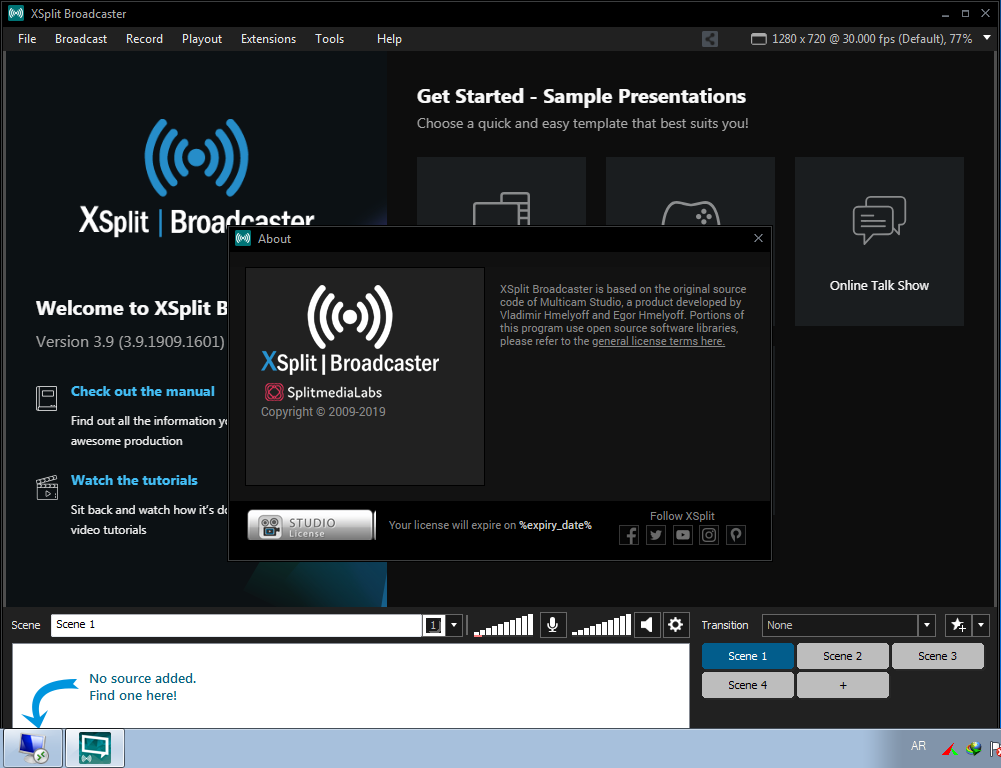Open the Broadcast menu
This screenshot has height=768, width=1001.
tap(81, 39)
